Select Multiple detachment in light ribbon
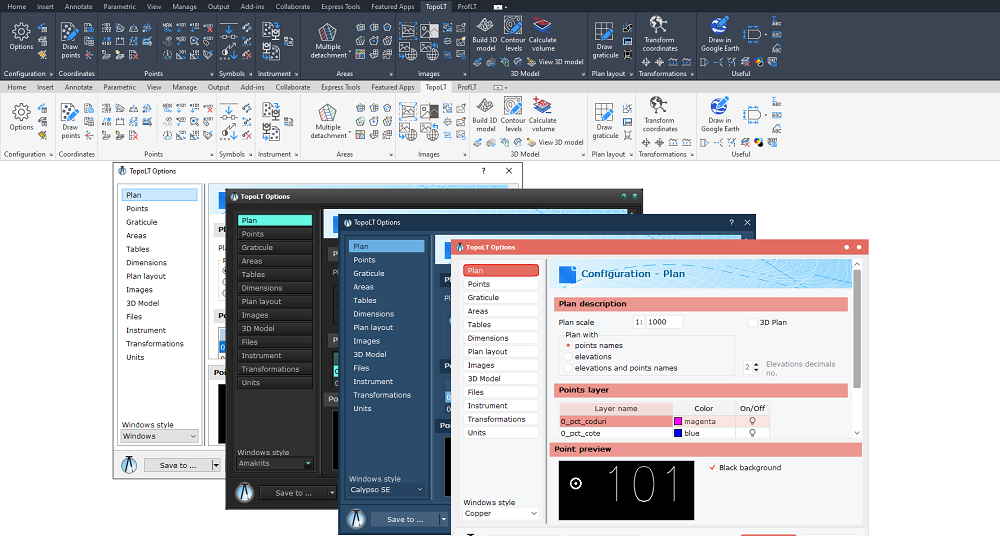The height and width of the screenshot is (536, 1000). [328, 121]
